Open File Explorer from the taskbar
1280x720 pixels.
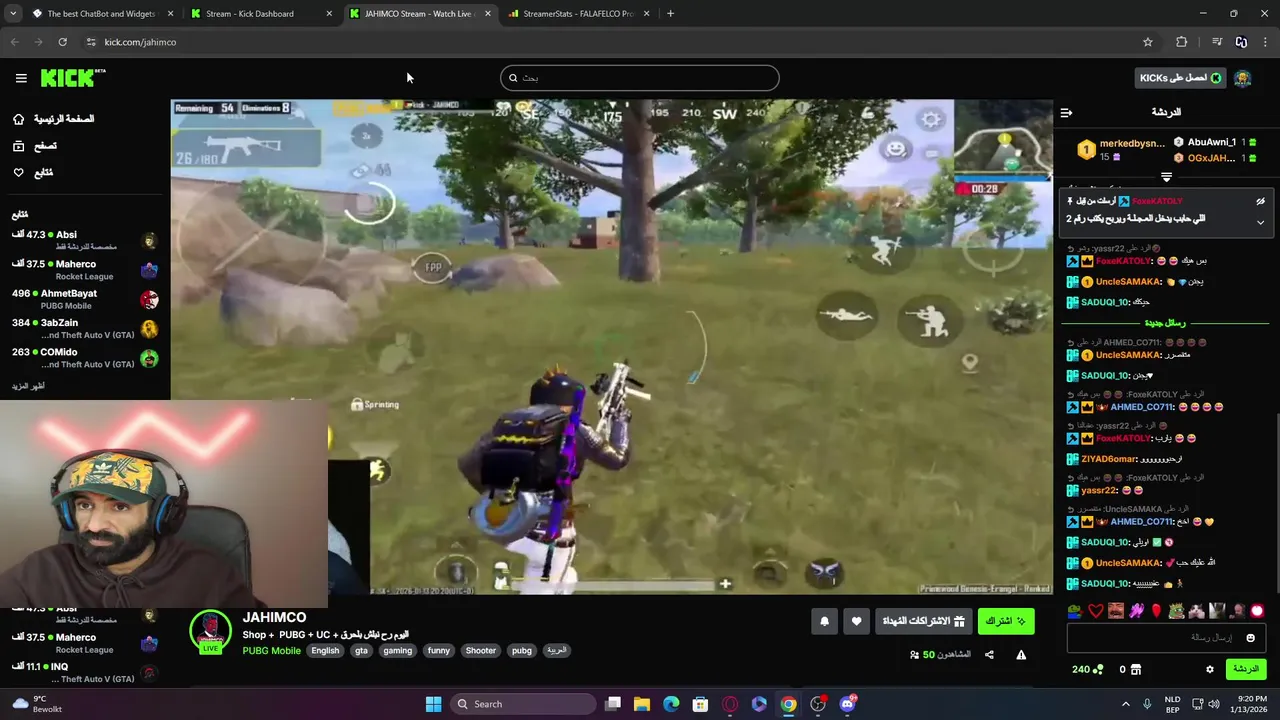tap(642, 704)
